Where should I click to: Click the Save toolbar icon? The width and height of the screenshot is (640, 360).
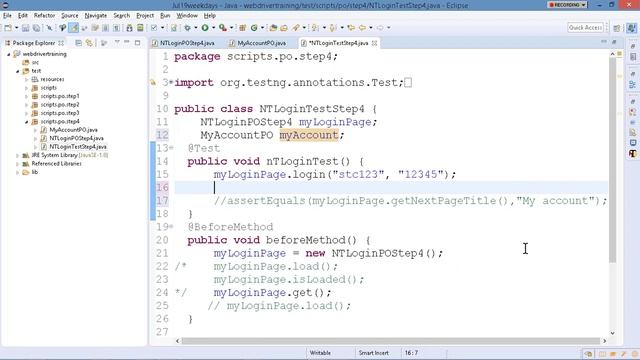pos(25,28)
